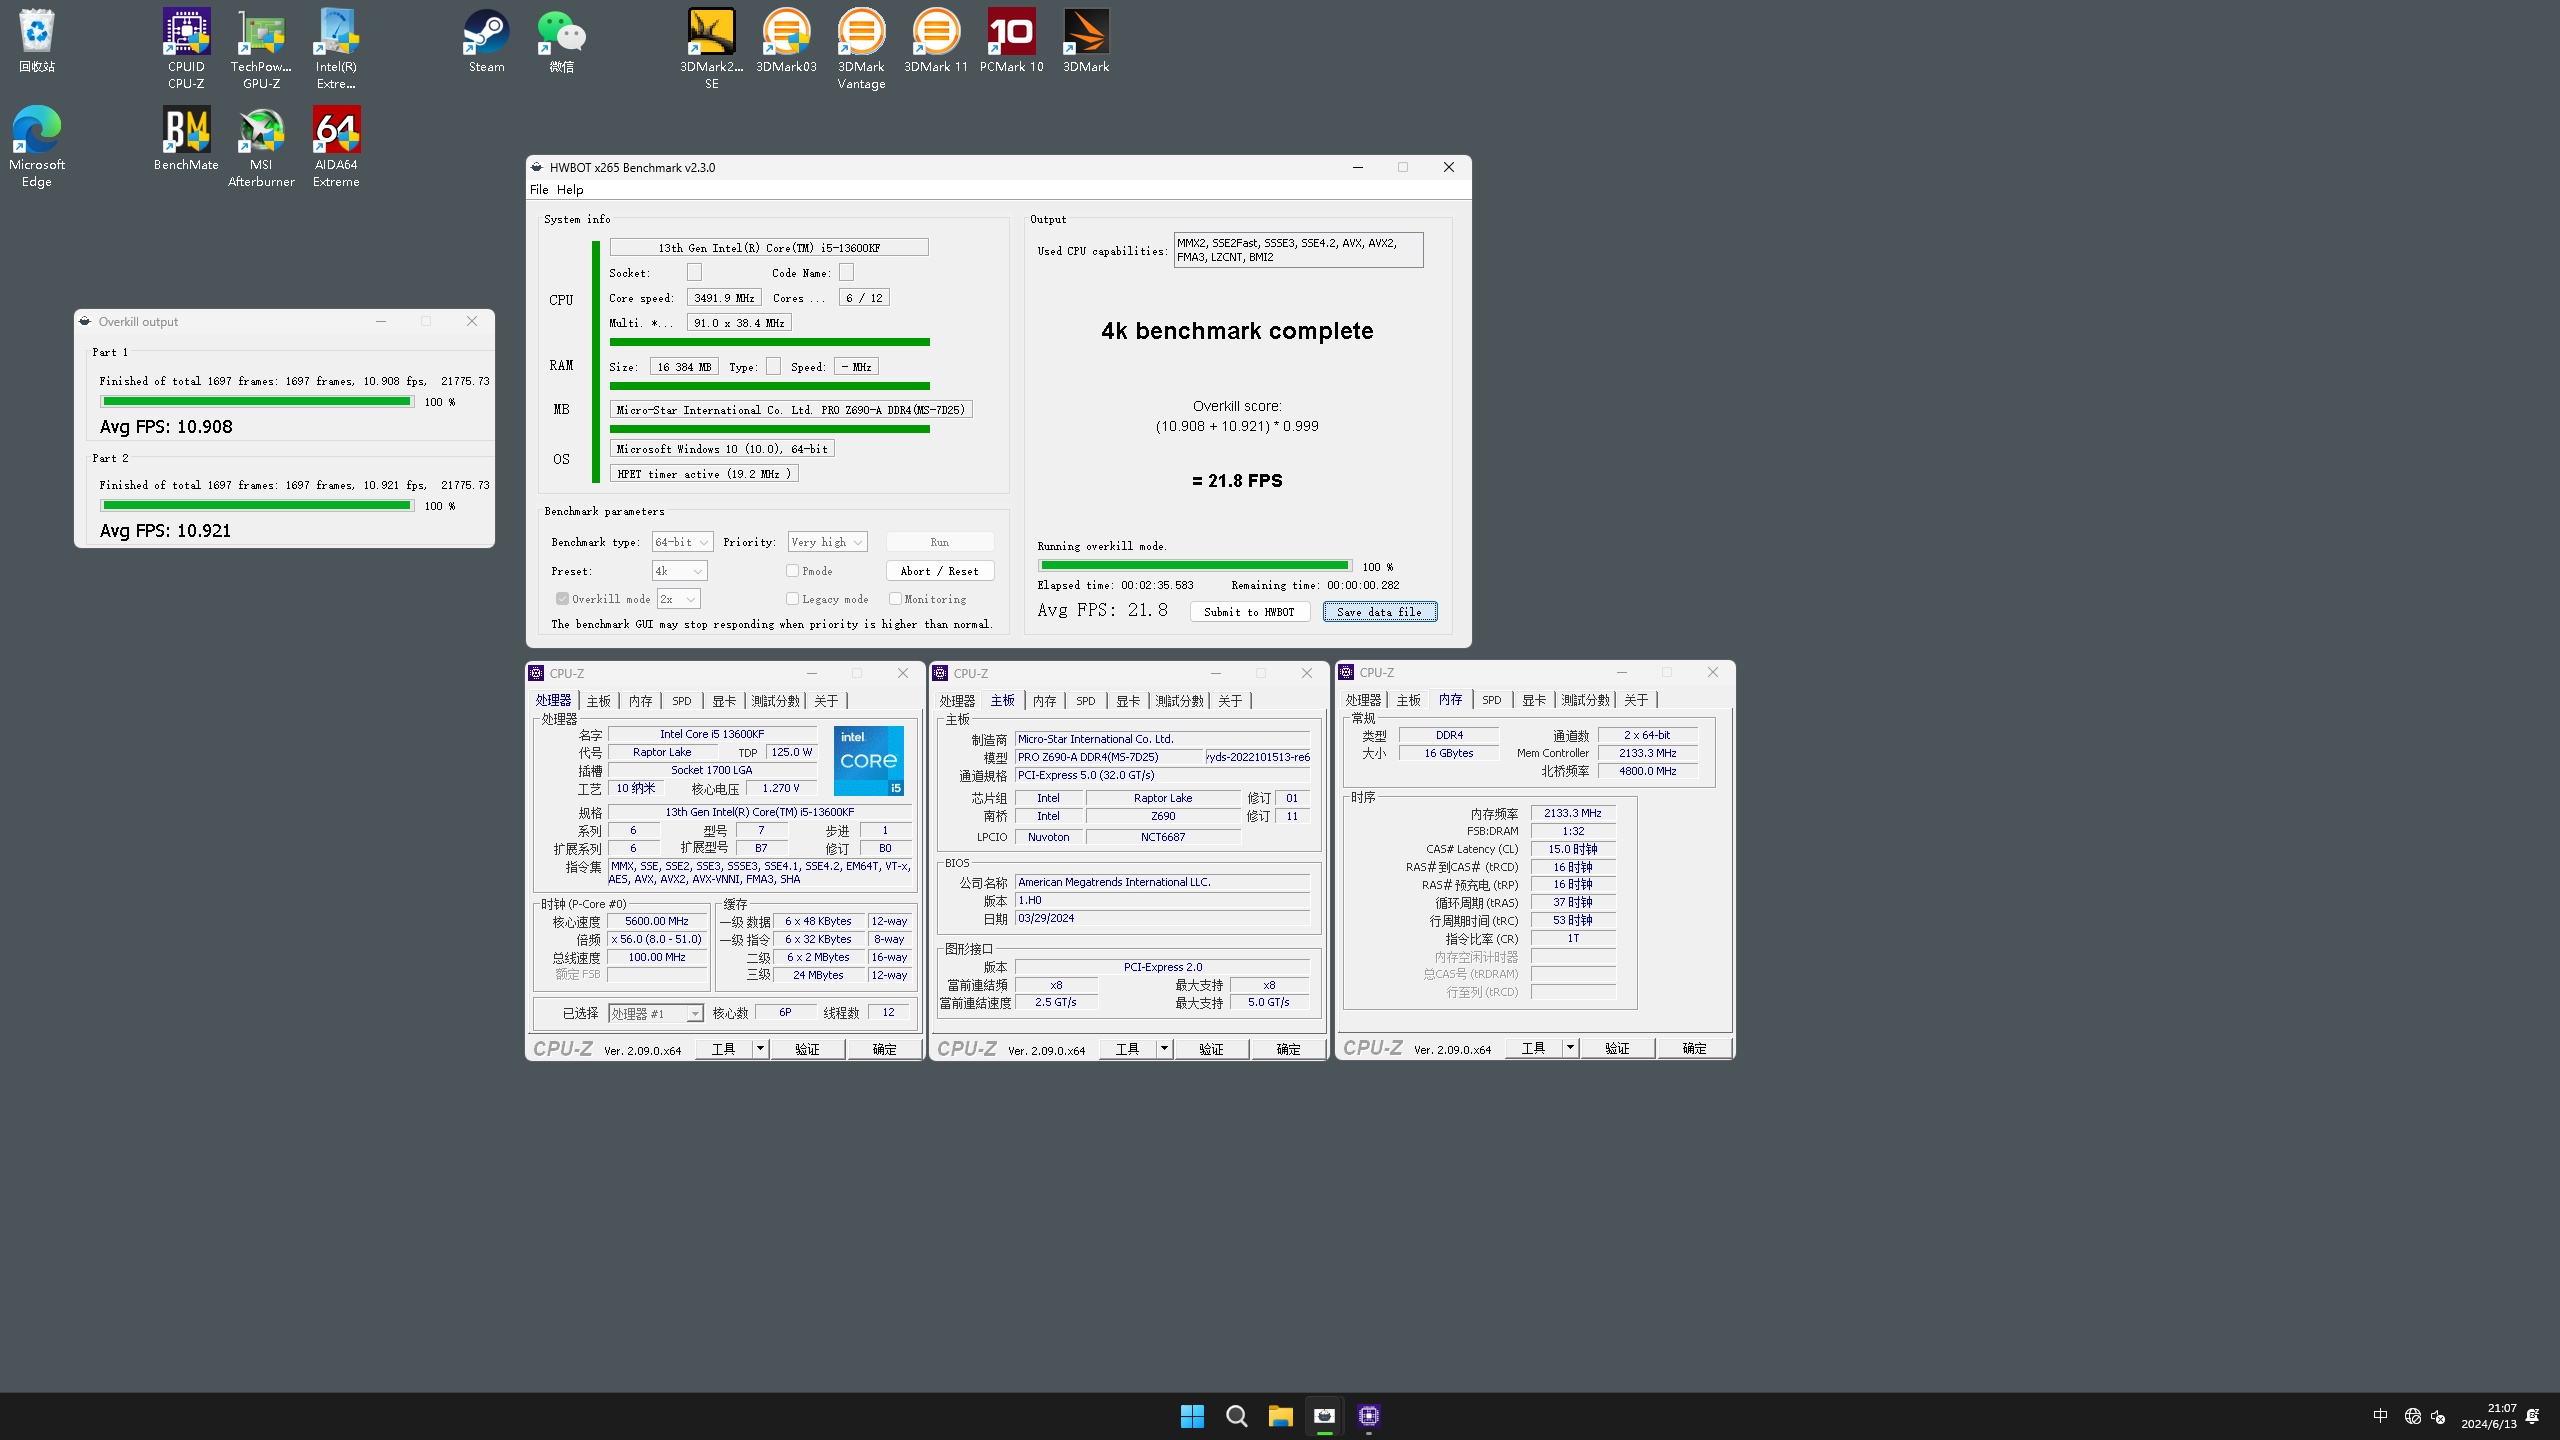2560x1440 pixels.
Task: Launch Steam from desktop
Action: [486, 41]
